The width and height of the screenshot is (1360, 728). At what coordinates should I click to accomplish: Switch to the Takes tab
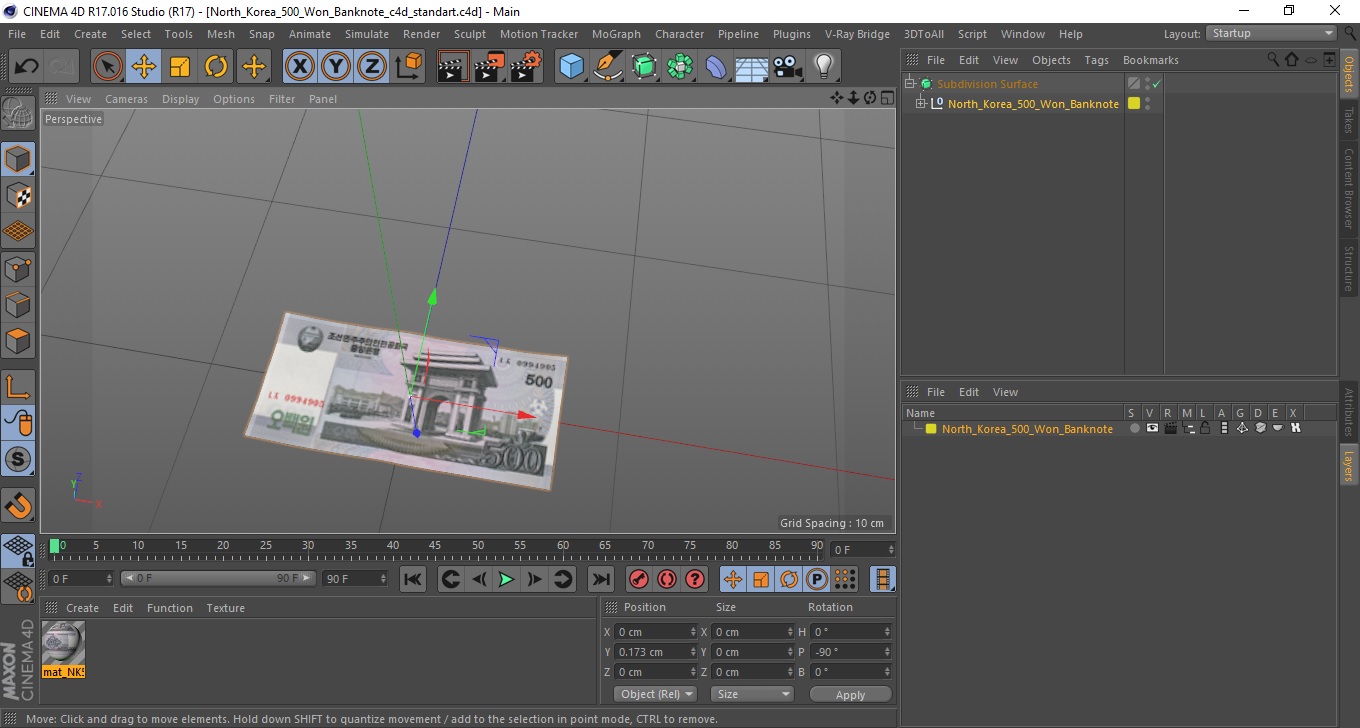coord(1349,119)
